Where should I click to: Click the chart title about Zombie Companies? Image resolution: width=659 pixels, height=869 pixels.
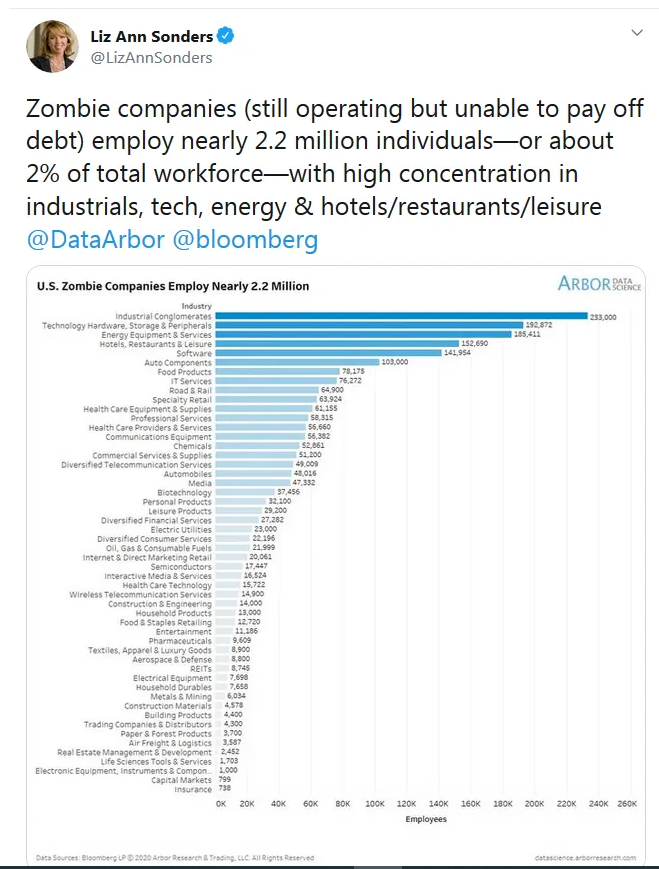pos(172,286)
